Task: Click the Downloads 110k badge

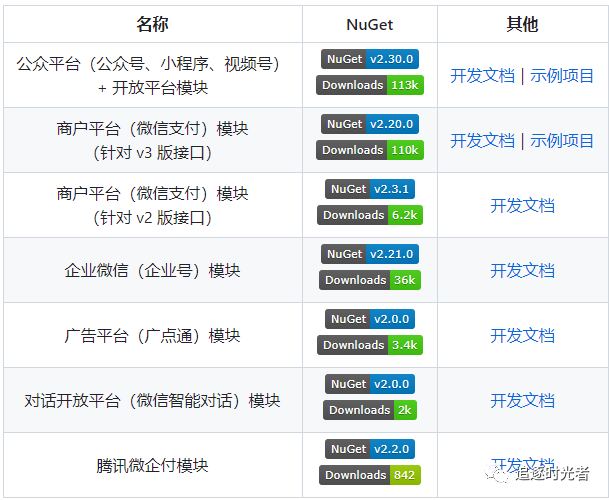Action: (370, 150)
